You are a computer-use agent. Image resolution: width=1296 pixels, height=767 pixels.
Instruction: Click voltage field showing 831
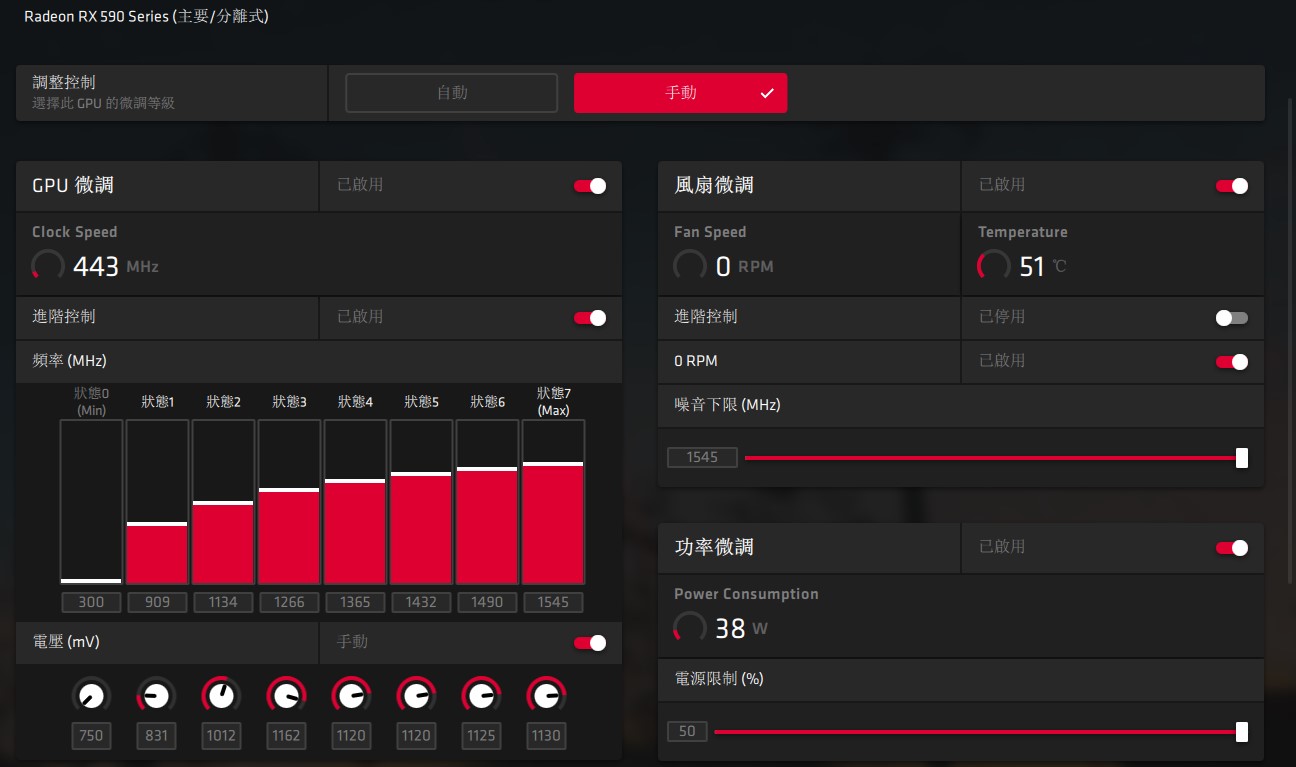(x=156, y=736)
